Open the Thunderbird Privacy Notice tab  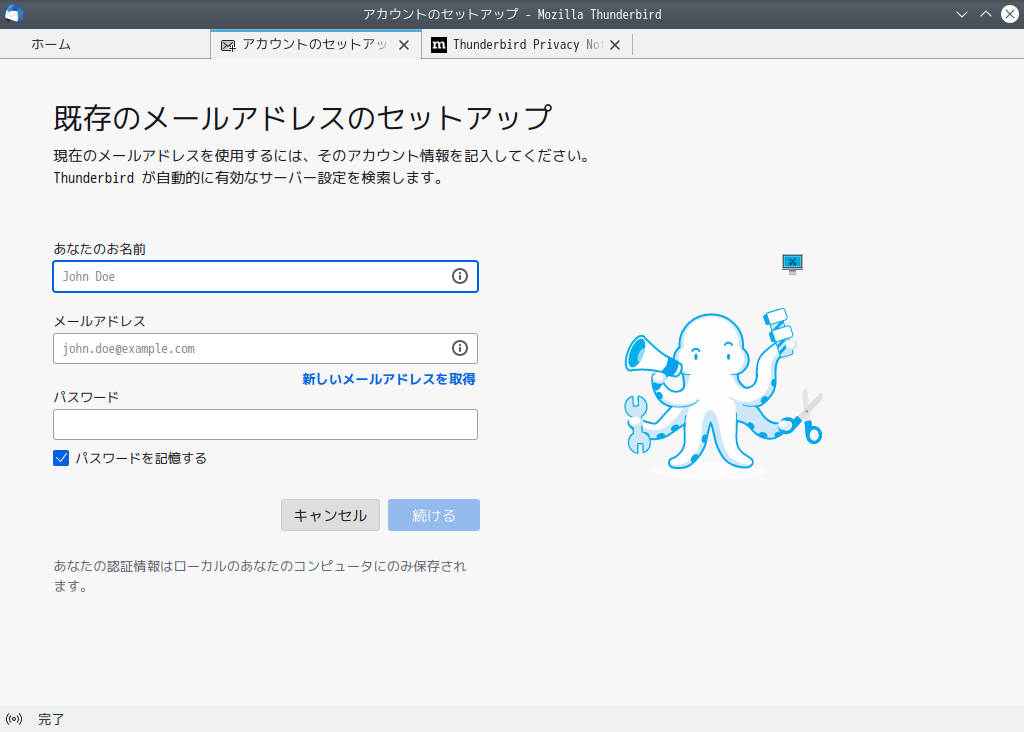tap(526, 44)
